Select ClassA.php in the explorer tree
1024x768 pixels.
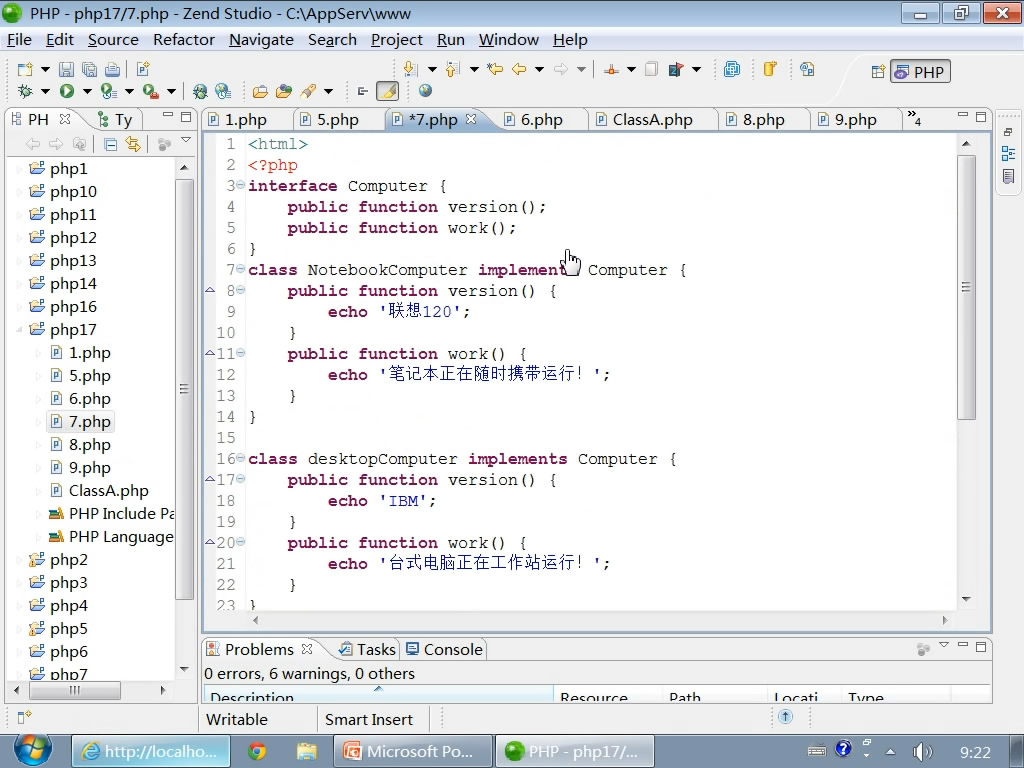coord(108,490)
